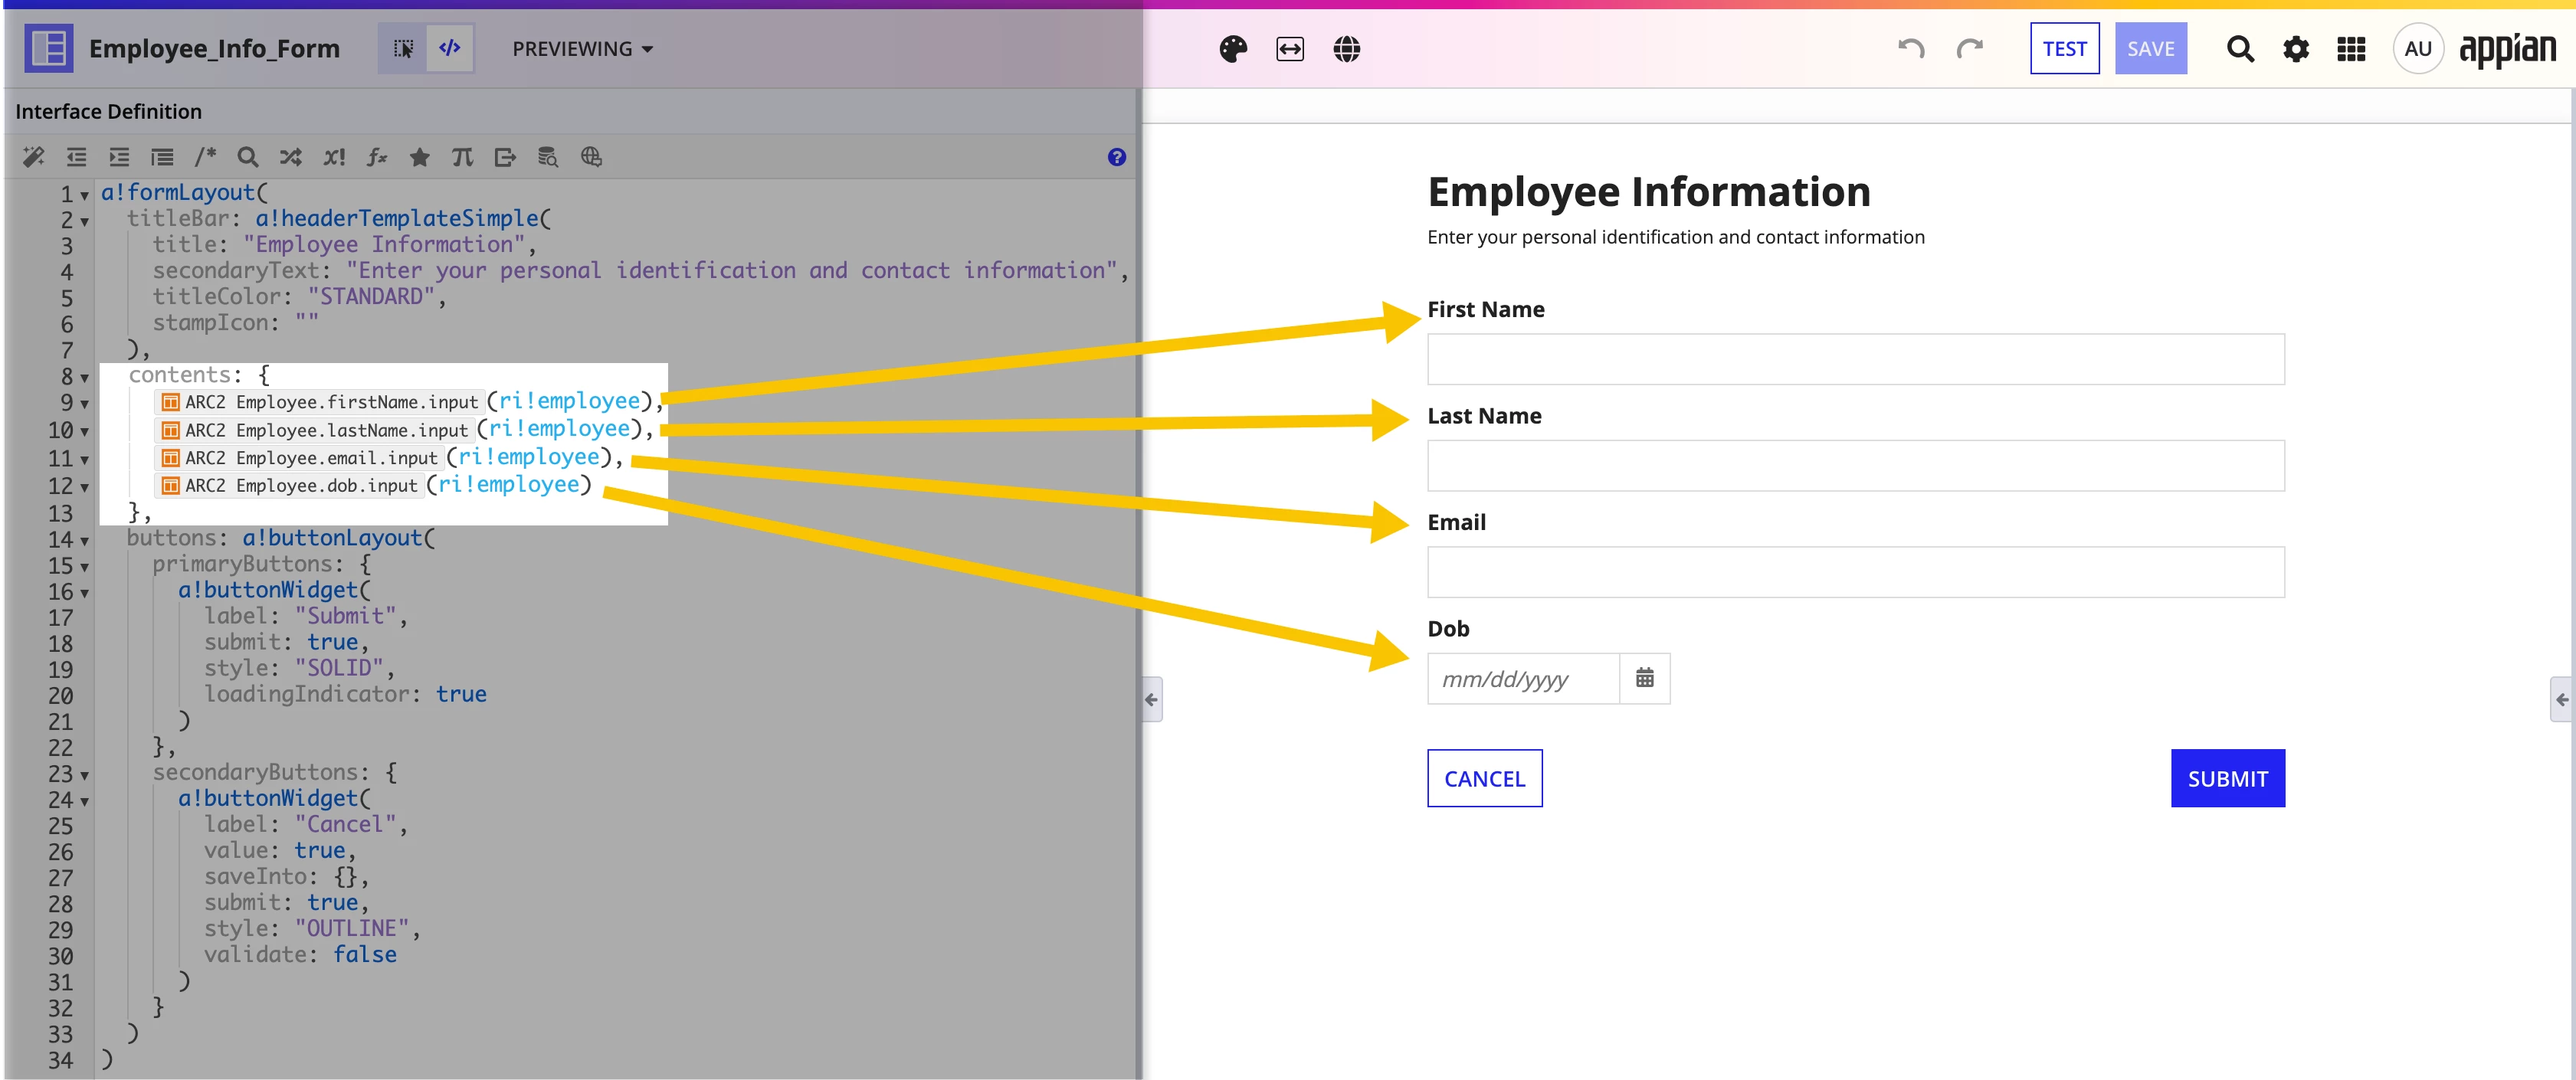Collapse the titleBar block at line 2

85,221
